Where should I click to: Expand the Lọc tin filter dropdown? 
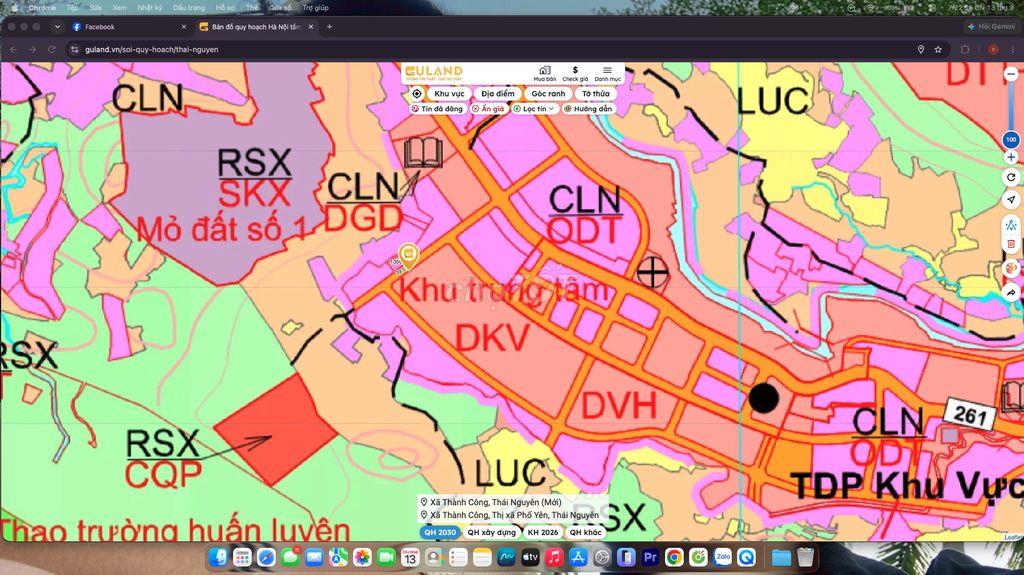(534, 109)
